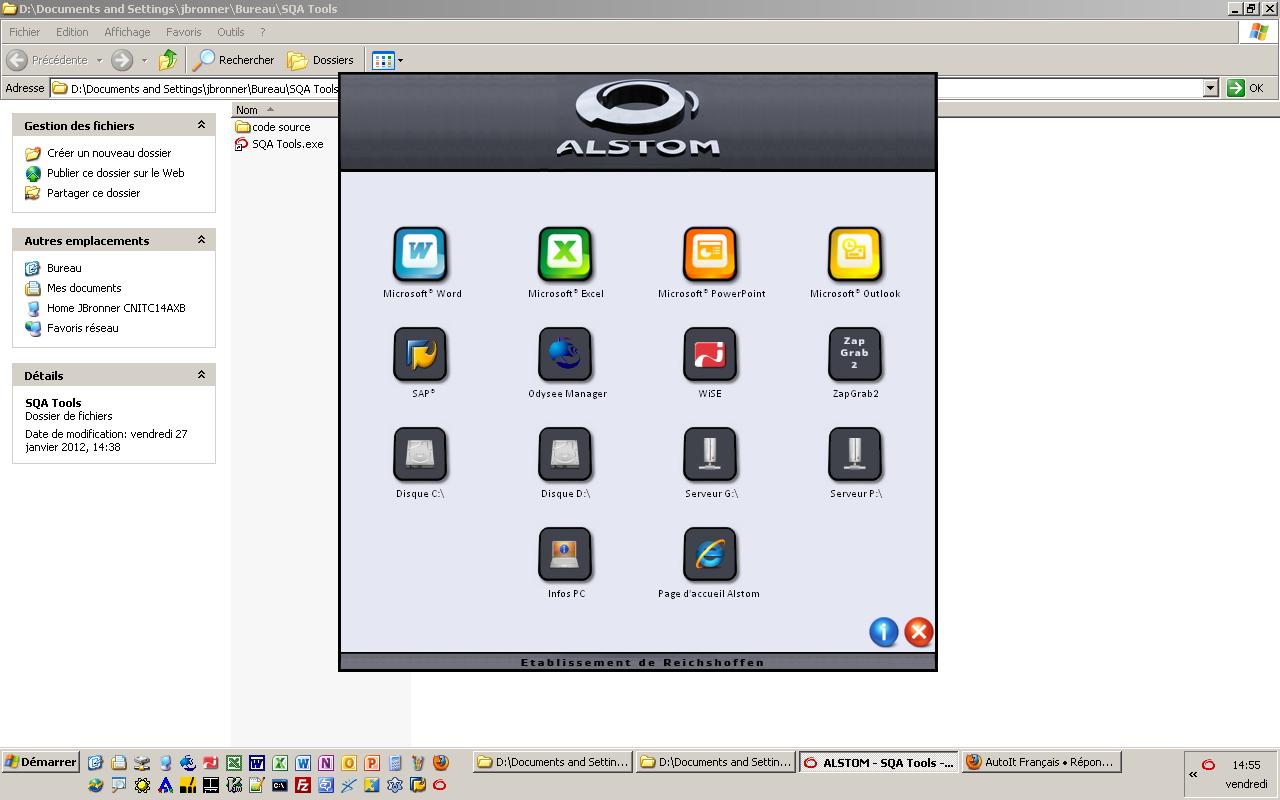This screenshot has width=1280, height=800.
Task: Switch to first D:\Documents and Settings taskbar button
Action: point(552,762)
